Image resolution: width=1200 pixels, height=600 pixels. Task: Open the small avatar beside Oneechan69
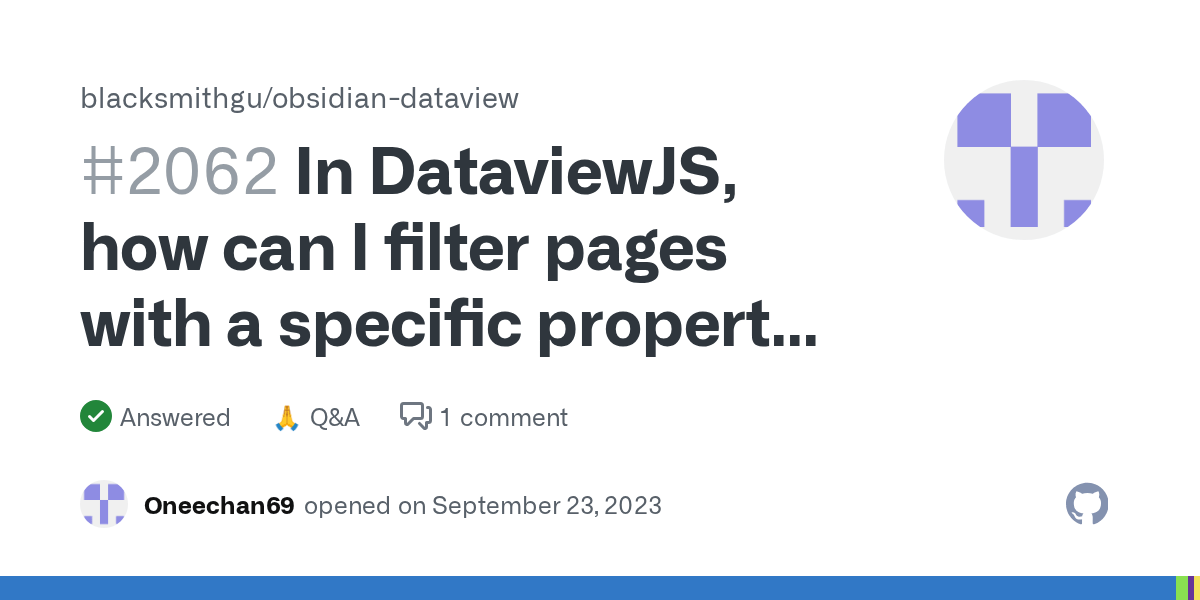104,505
